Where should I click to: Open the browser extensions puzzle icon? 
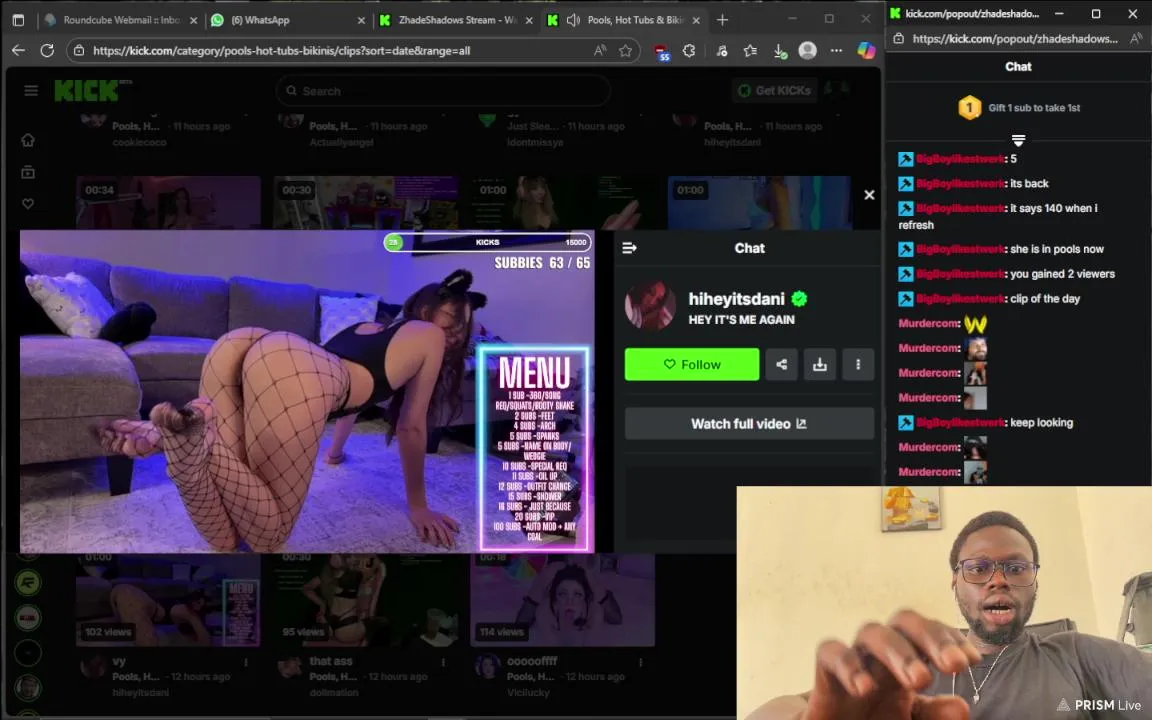tap(688, 51)
